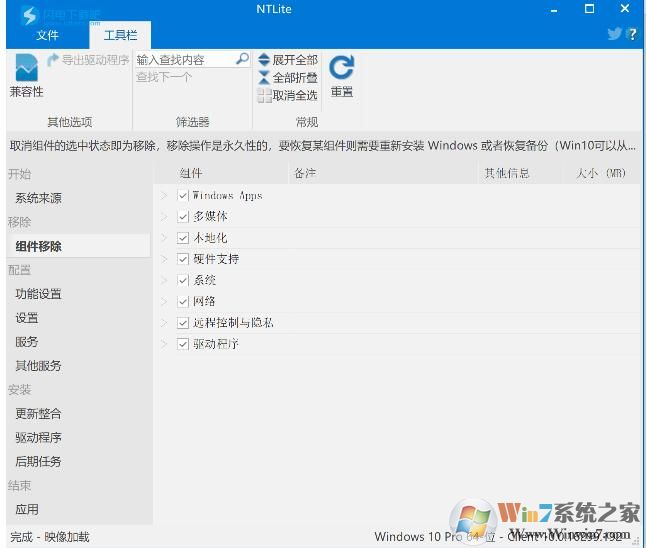
Task: Expand the 系统 tree node
Action: (x=165, y=281)
